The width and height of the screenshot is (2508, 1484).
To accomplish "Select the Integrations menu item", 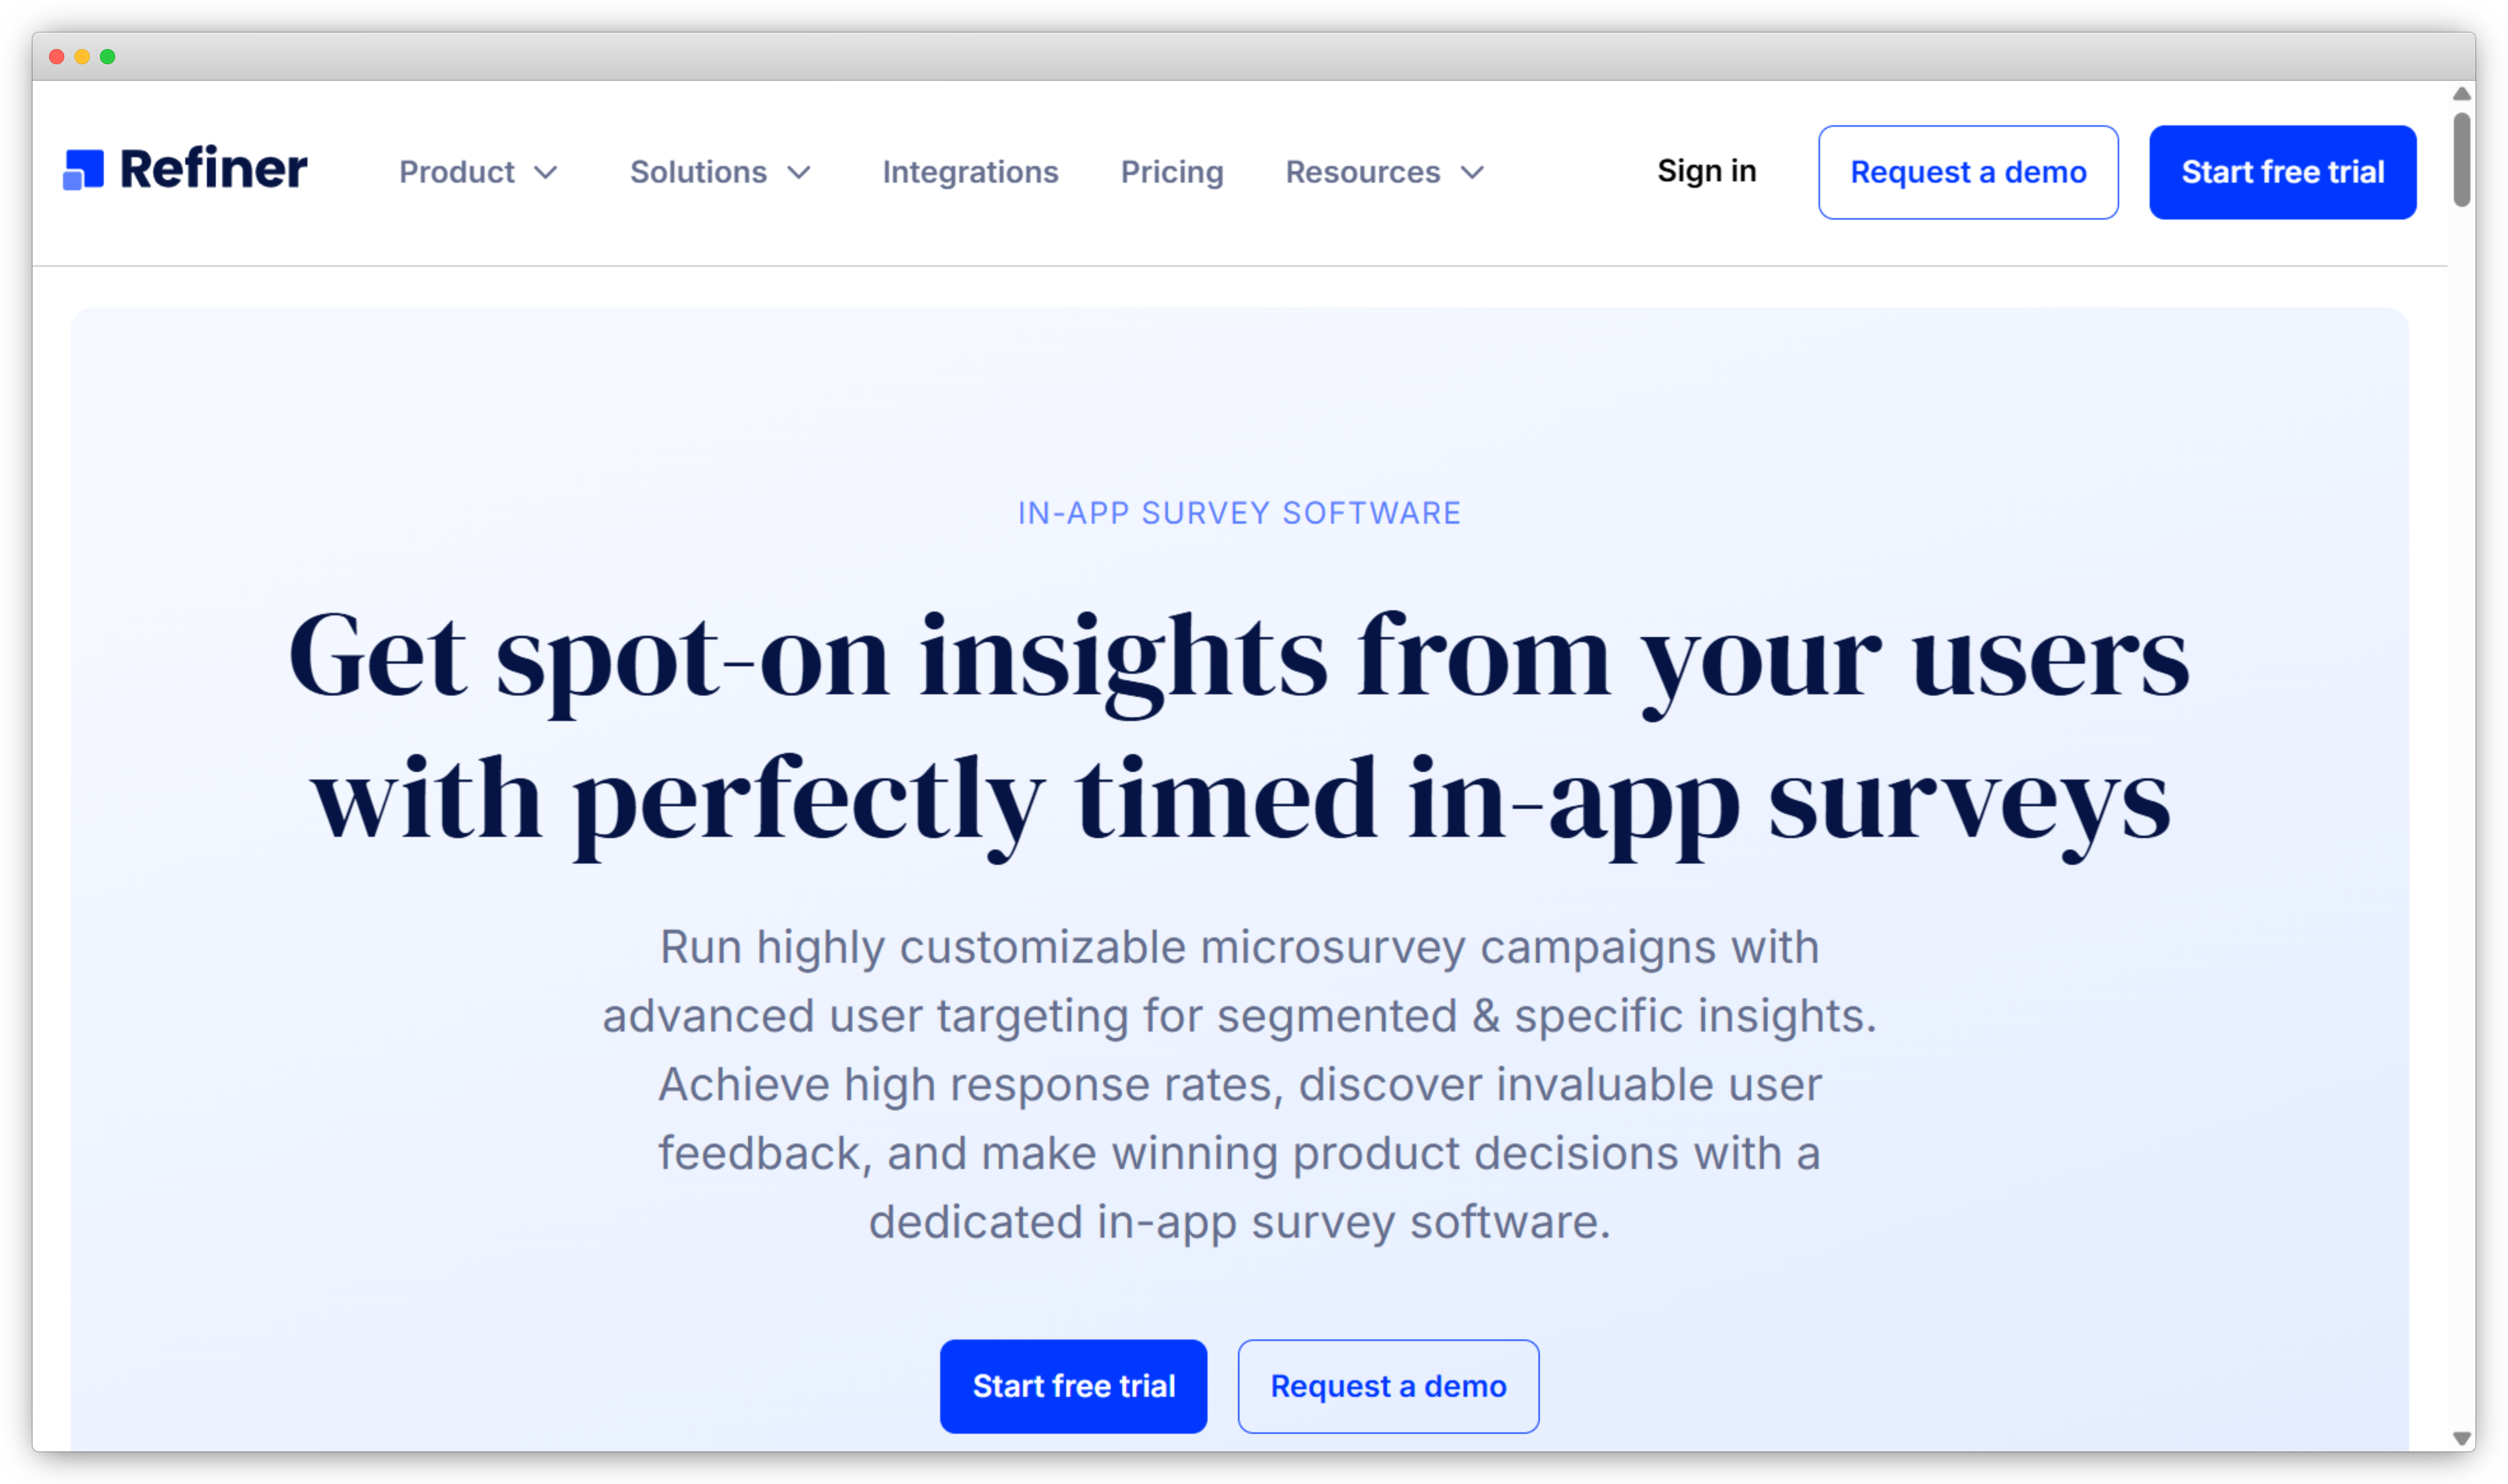I will coord(970,172).
